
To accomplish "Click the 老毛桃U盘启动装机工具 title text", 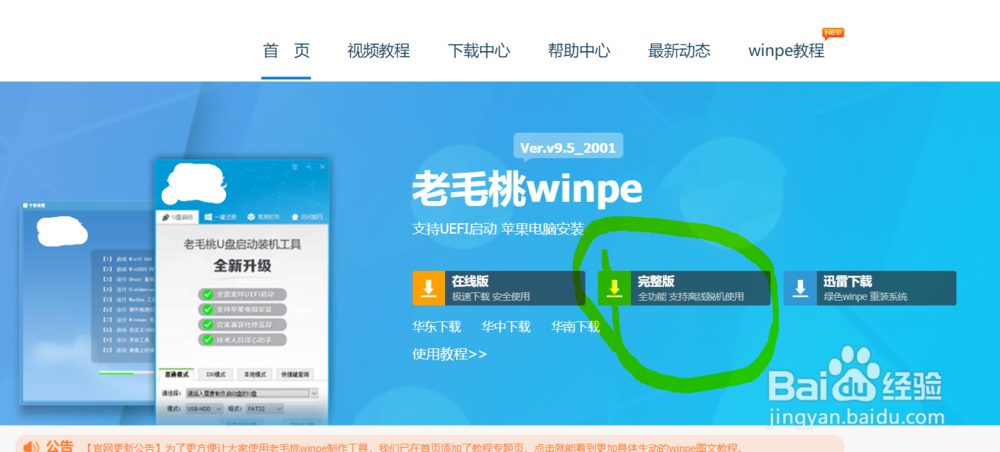I will 242,244.
